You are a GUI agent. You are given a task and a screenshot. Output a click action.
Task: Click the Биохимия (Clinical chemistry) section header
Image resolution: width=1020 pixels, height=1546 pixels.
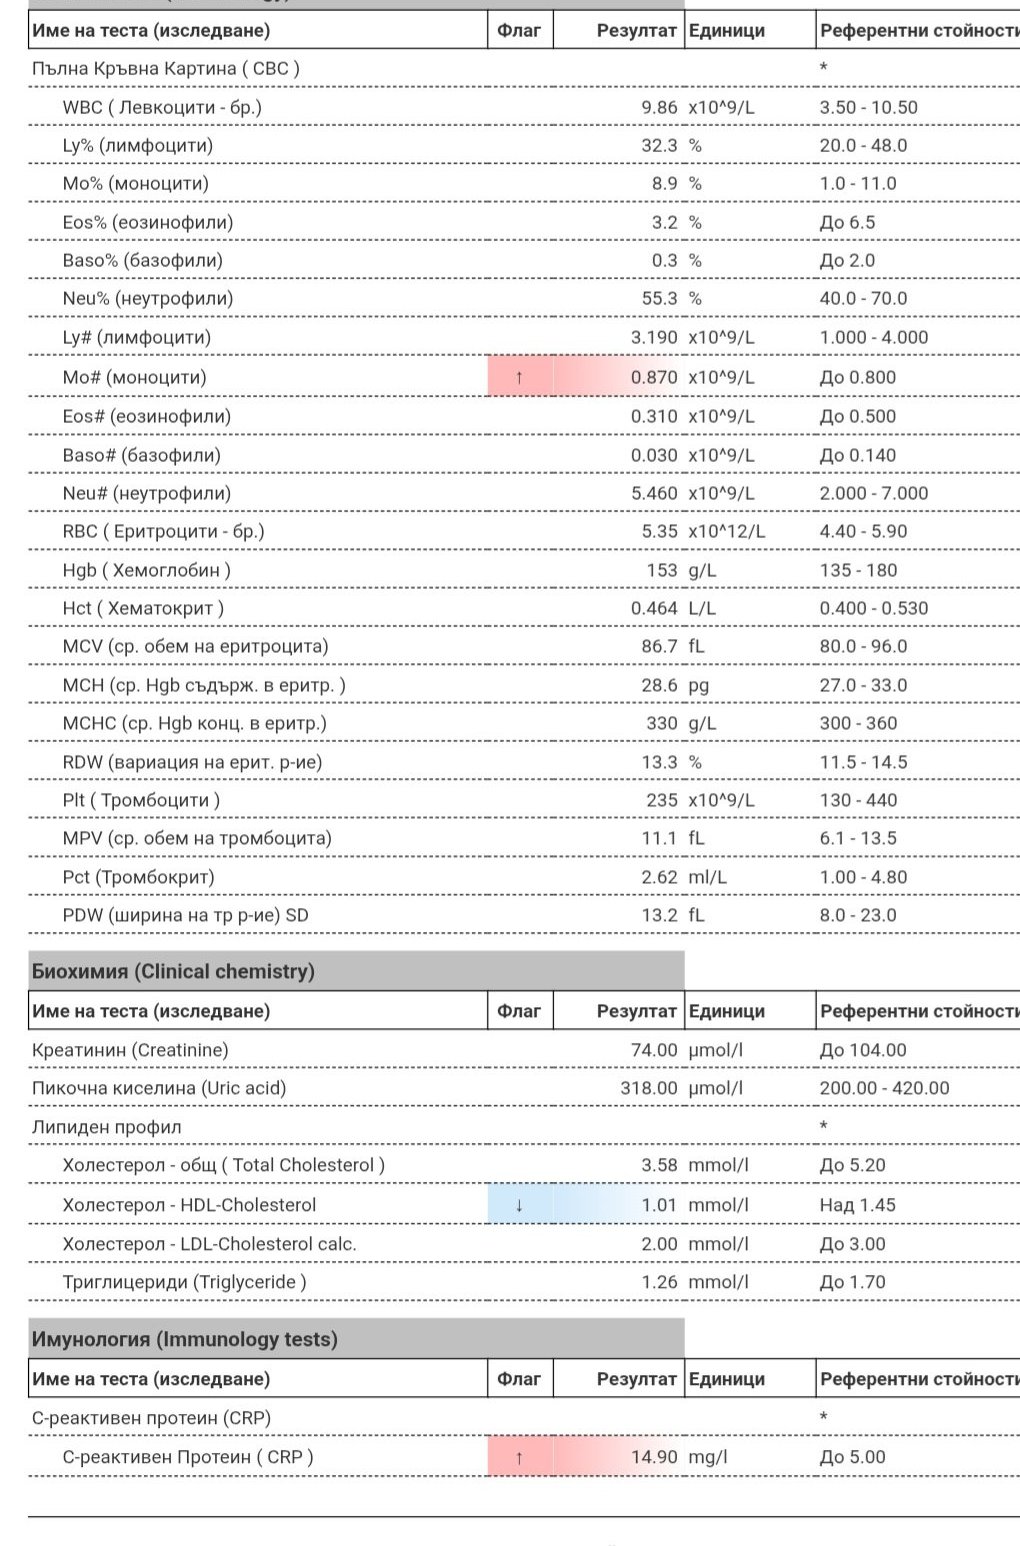174,971
